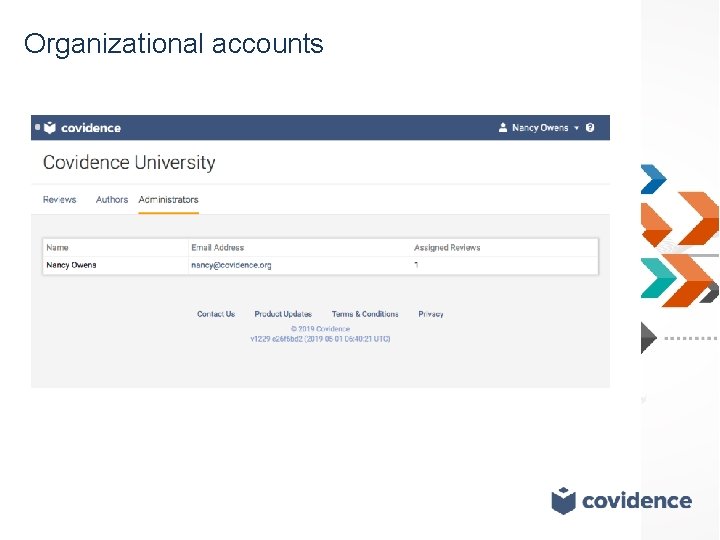720x540 pixels.
Task: Open the Privacy link
Action: [431, 314]
